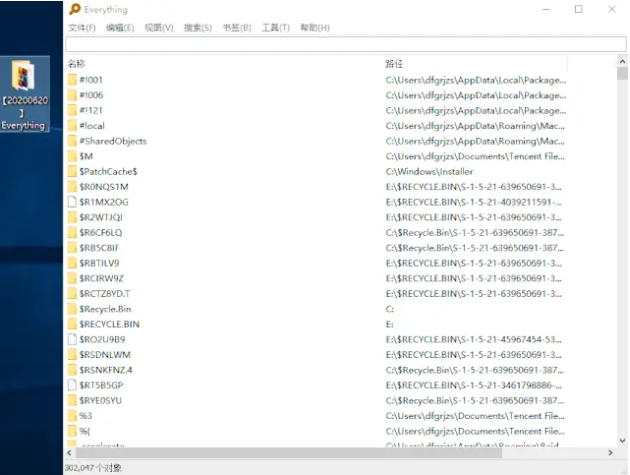
Task: Click the C:\Windows\Installer path cell
Action: click(x=429, y=172)
